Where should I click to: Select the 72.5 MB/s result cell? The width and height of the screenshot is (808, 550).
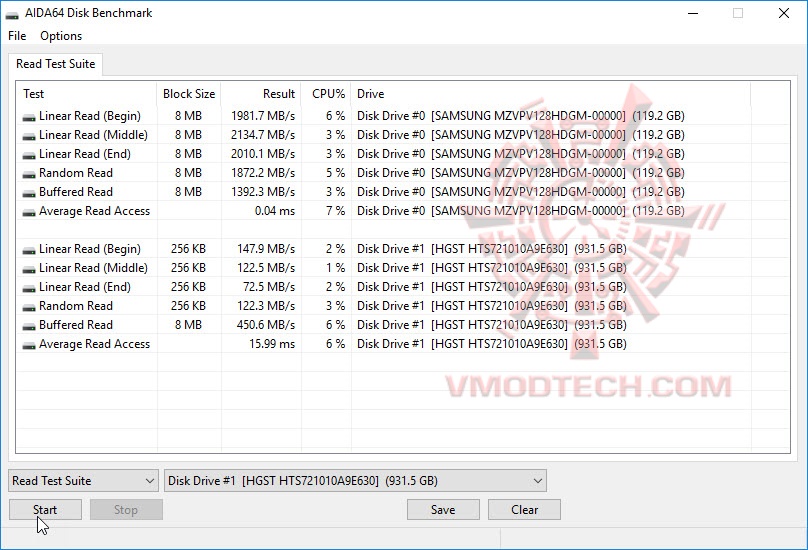pos(269,287)
